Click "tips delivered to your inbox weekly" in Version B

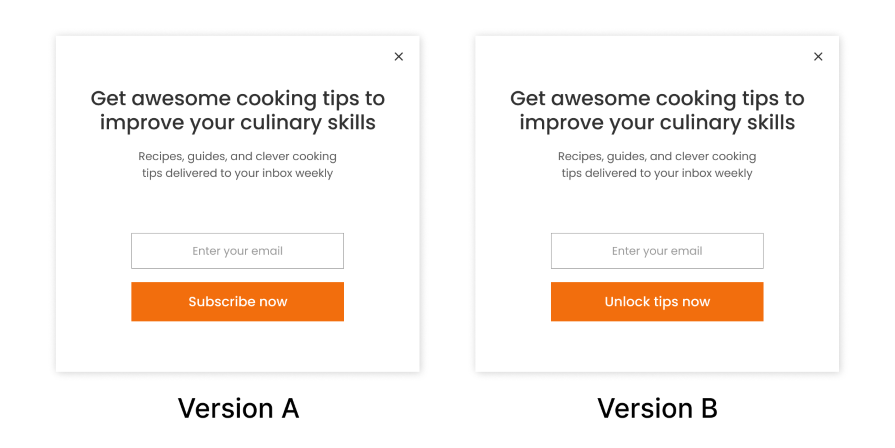pyautogui.click(x=657, y=173)
